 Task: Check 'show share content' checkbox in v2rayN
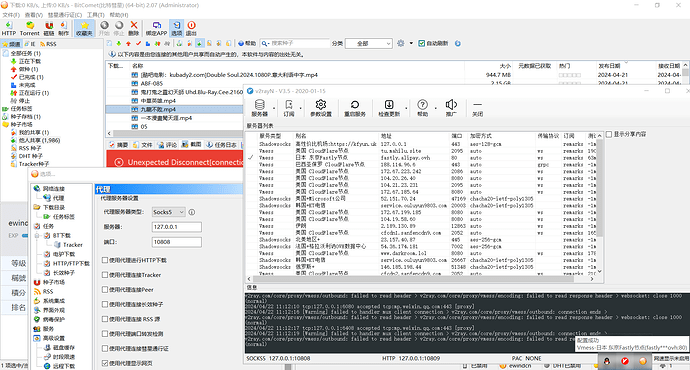[609, 134]
